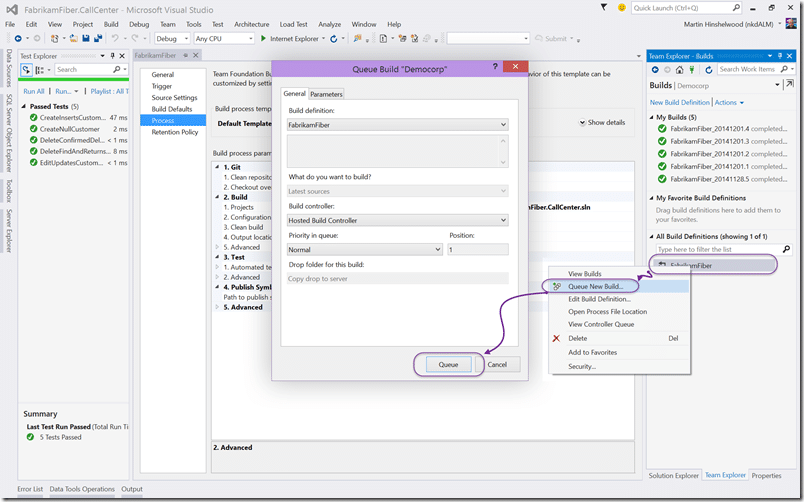The image size is (804, 502).
Task: Click the Save file toolbar icon
Action: [86, 38]
